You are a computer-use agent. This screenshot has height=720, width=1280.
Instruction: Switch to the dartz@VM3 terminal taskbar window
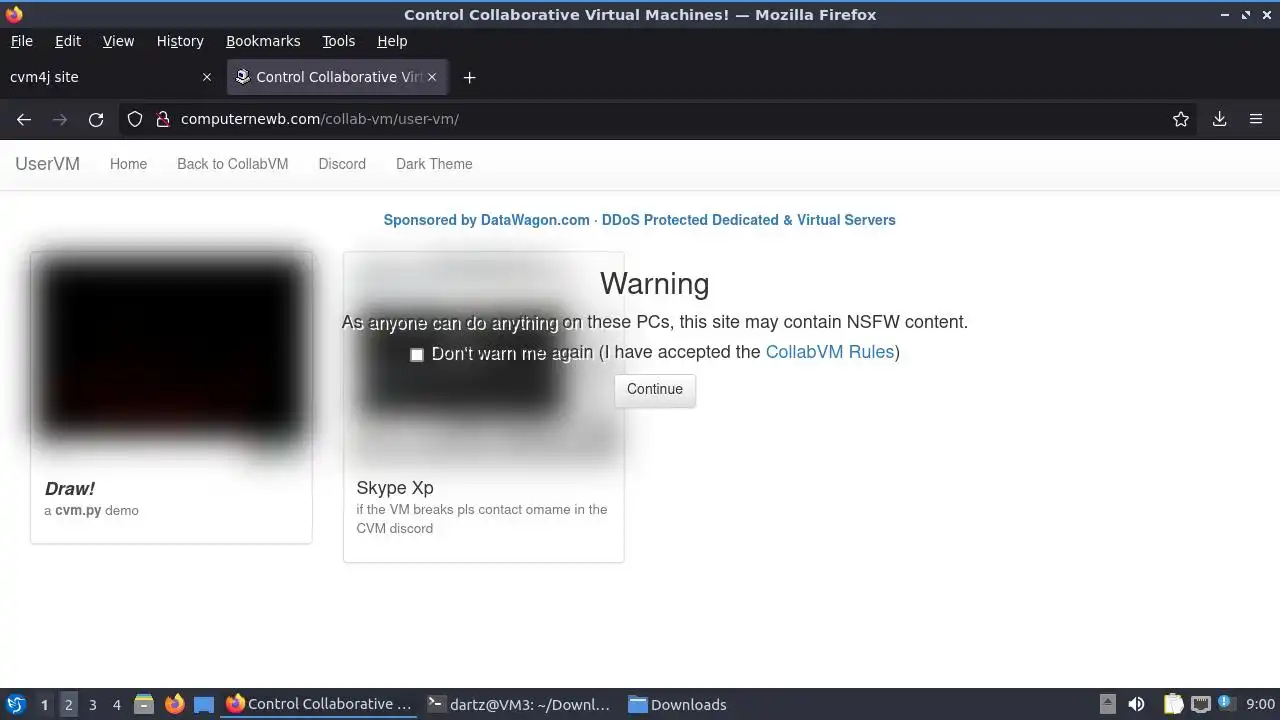[x=519, y=704]
